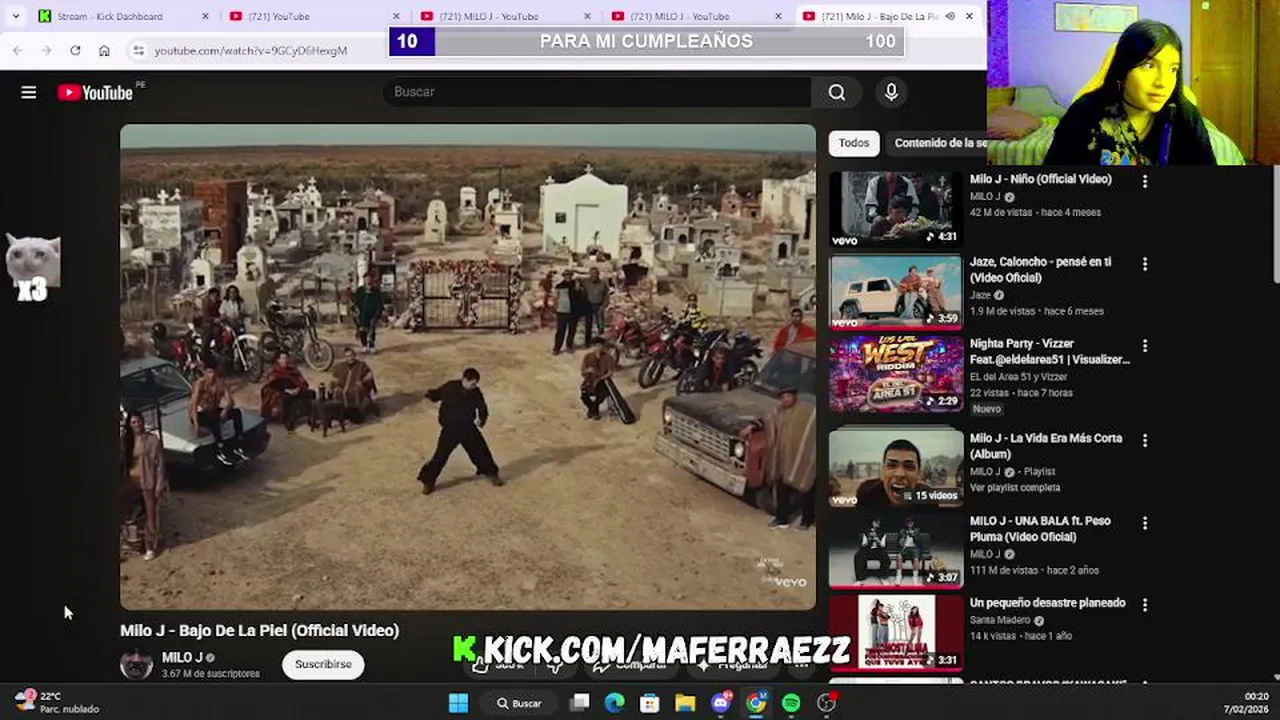Image resolution: width=1280 pixels, height=720 pixels.
Task: Open the tab search dropdown arrow
Action: 15,16
